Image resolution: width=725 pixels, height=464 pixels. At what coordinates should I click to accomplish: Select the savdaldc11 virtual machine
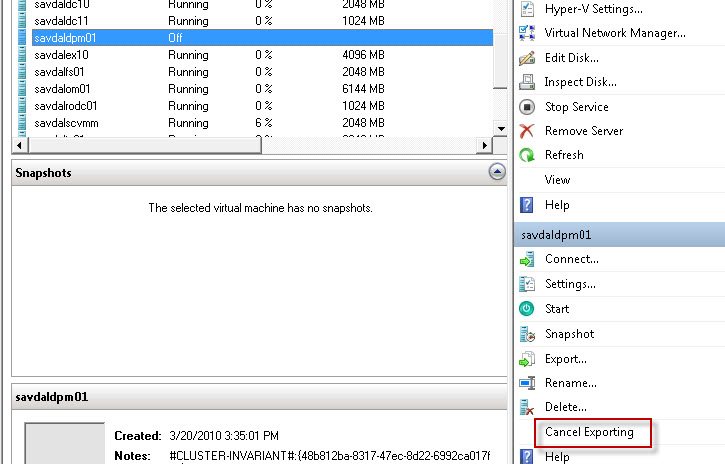[x=61, y=21]
